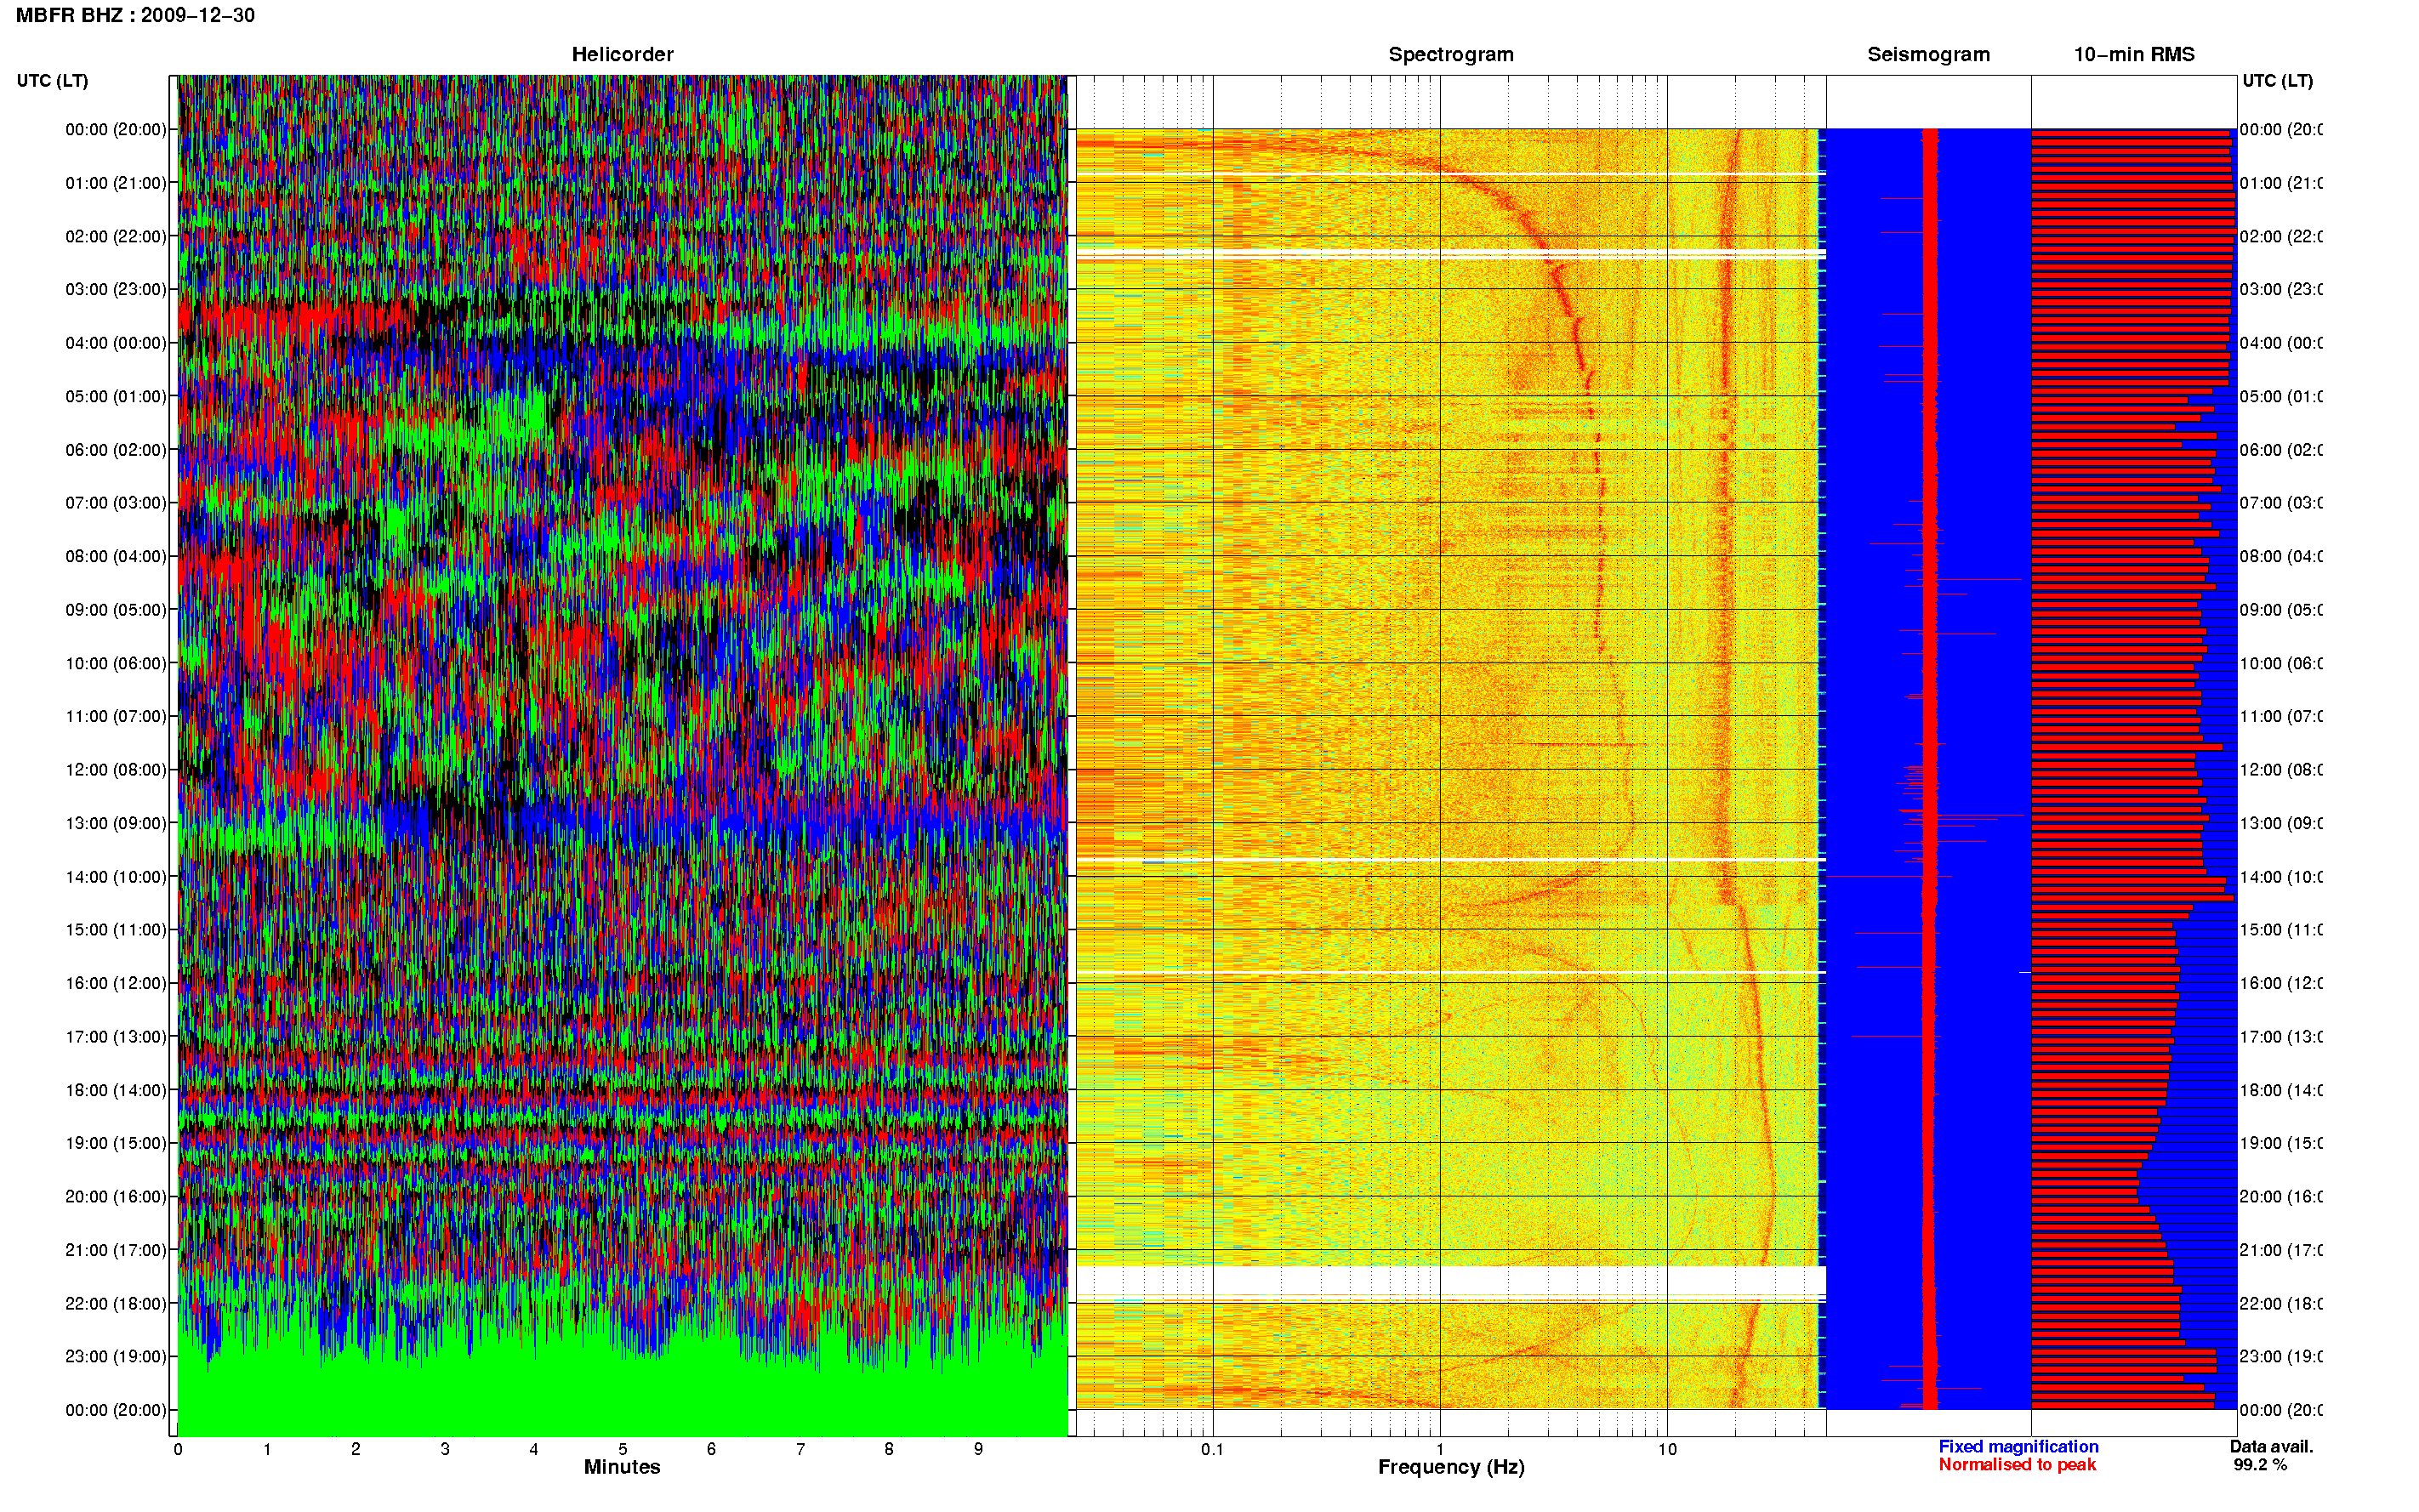Viewport: 2419px width, 1512px height.
Task: Select left-axis time label '04:00 (00:00)'
Action: point(116,343)
